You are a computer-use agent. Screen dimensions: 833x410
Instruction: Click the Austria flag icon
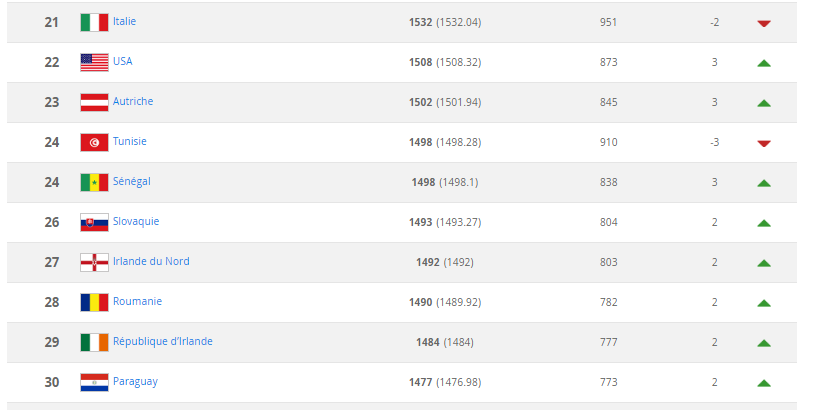tap(95, 102)
